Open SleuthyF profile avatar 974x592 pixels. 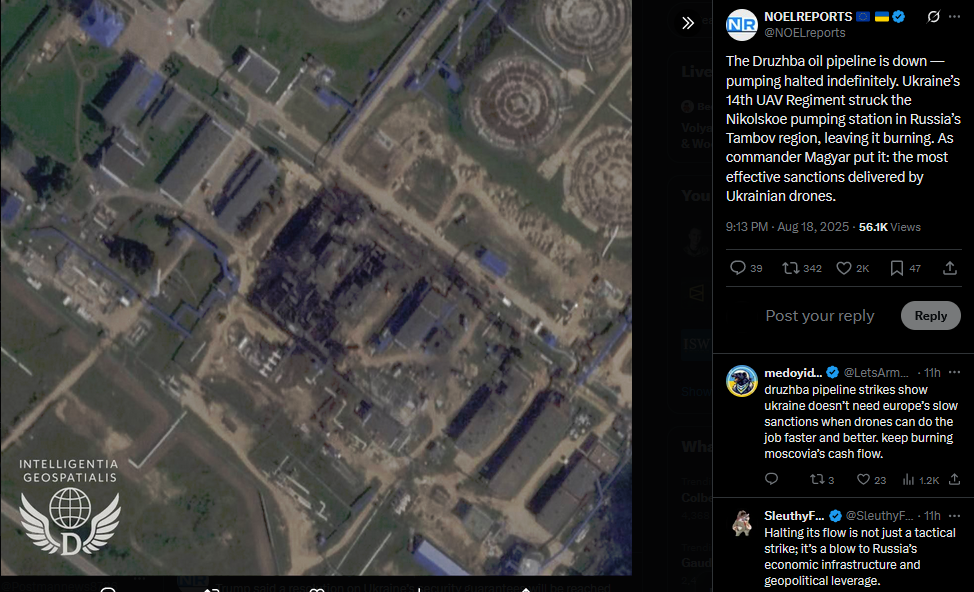pyautogui.click(x=742, y=523)
